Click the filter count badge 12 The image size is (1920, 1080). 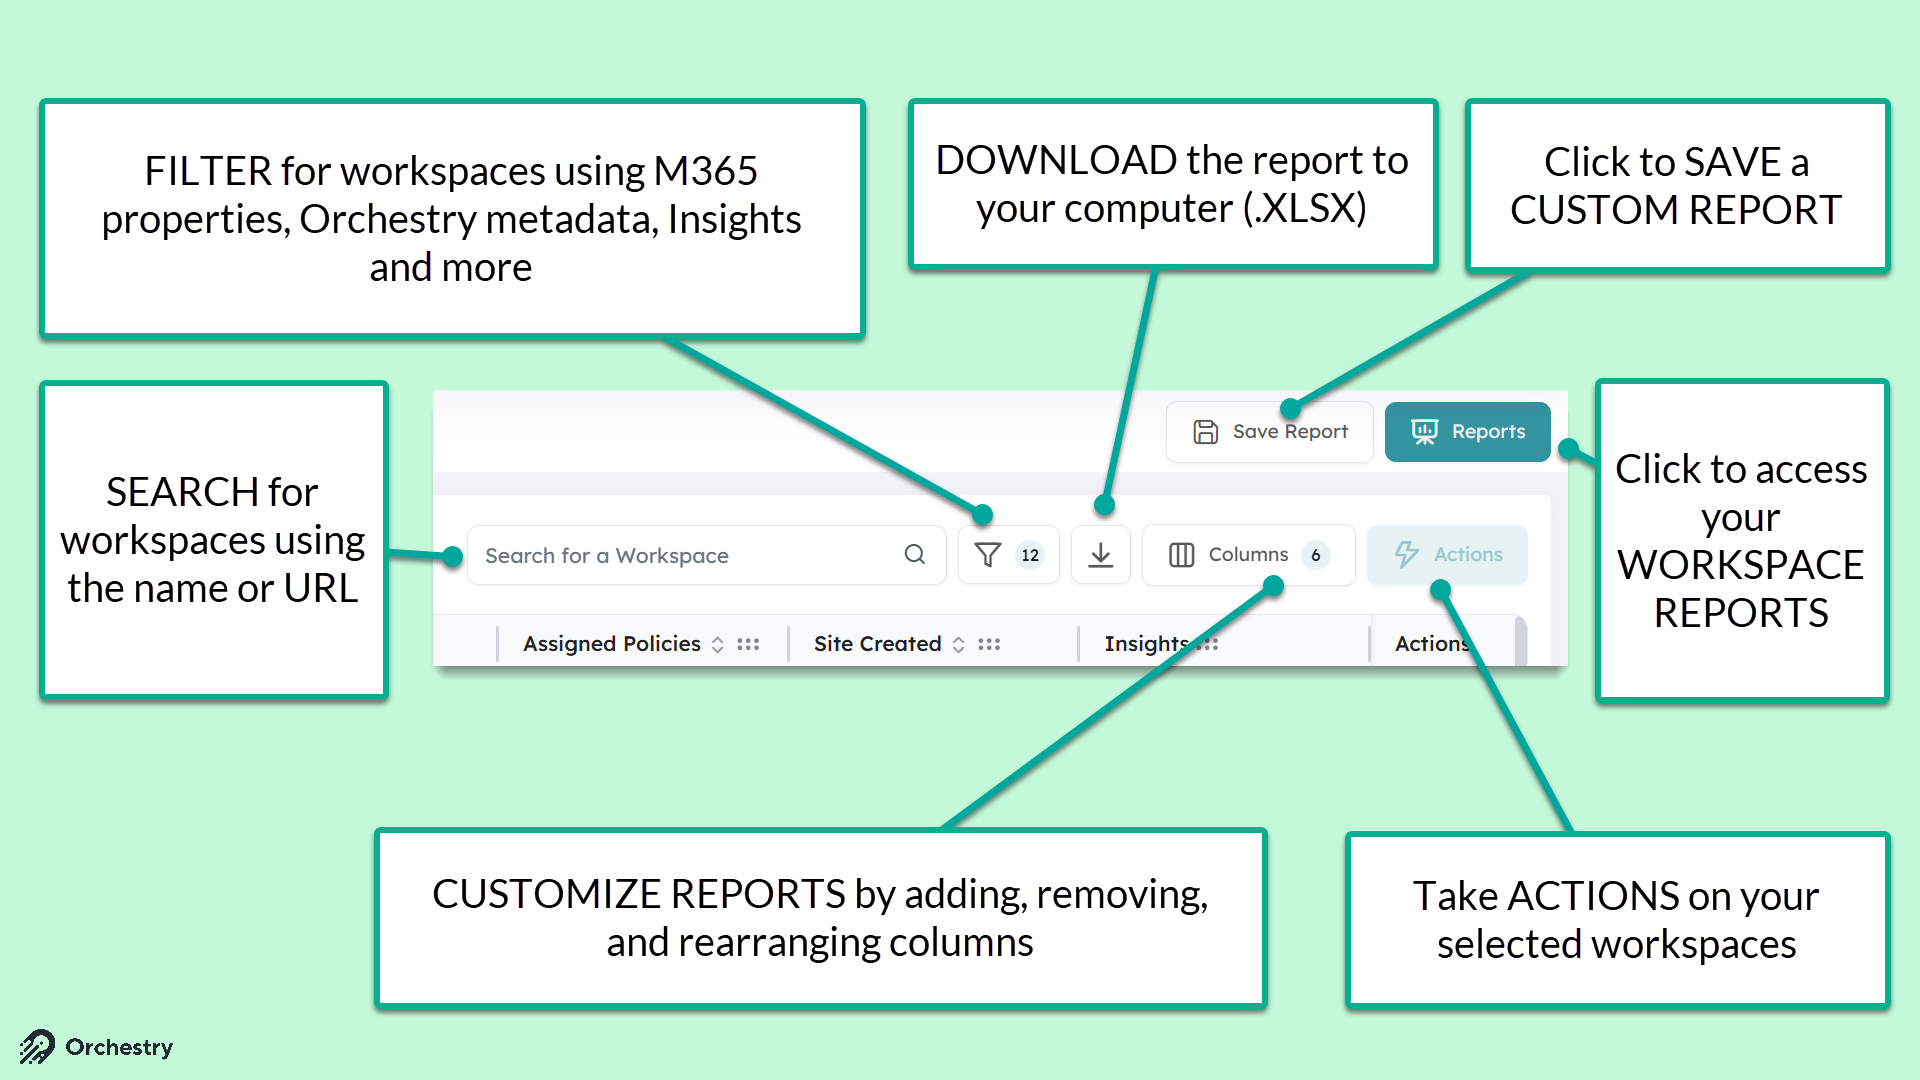coord(1030,555)
